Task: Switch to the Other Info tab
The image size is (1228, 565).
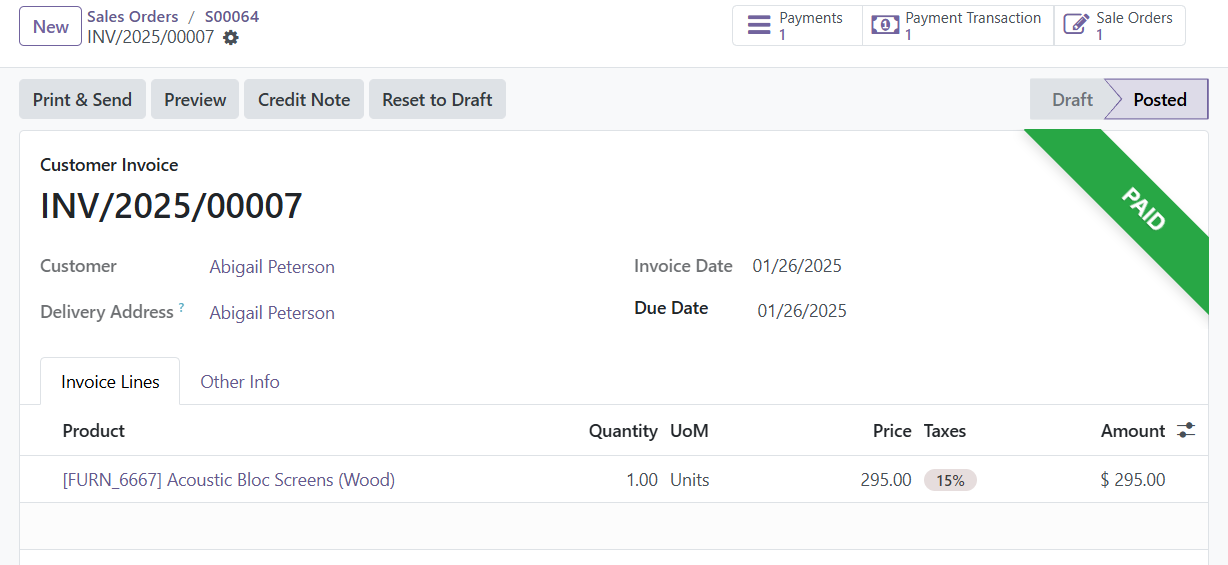Action: [x=240, y=381]
